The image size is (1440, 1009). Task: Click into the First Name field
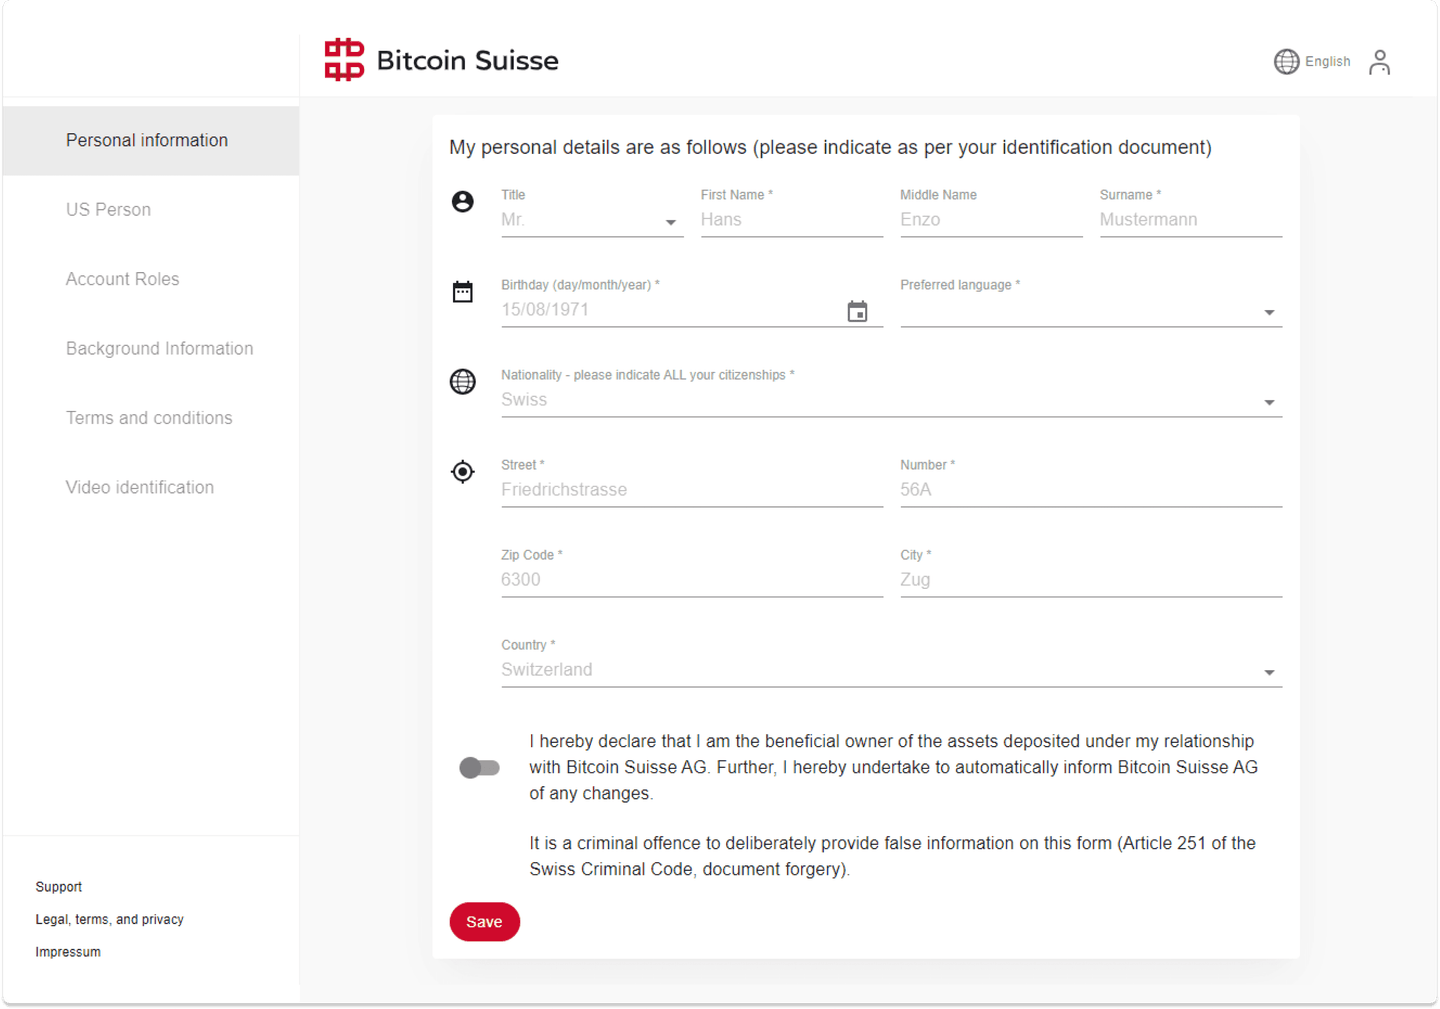click(x=790, y=220)
